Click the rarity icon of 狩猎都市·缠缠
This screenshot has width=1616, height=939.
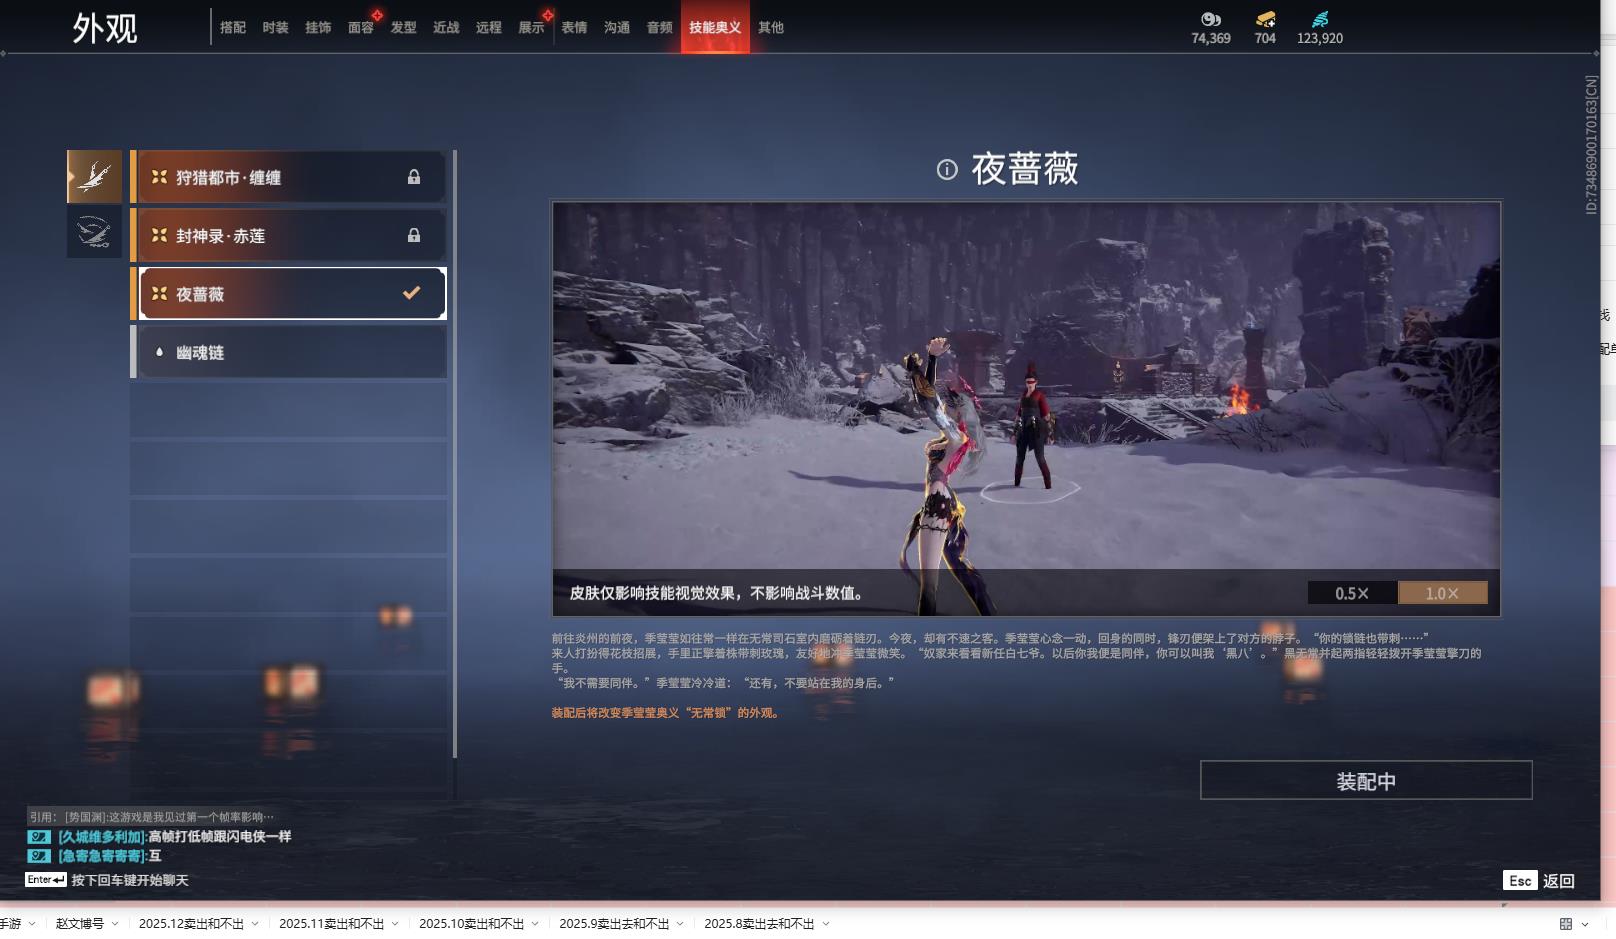(x=159, y=177)
